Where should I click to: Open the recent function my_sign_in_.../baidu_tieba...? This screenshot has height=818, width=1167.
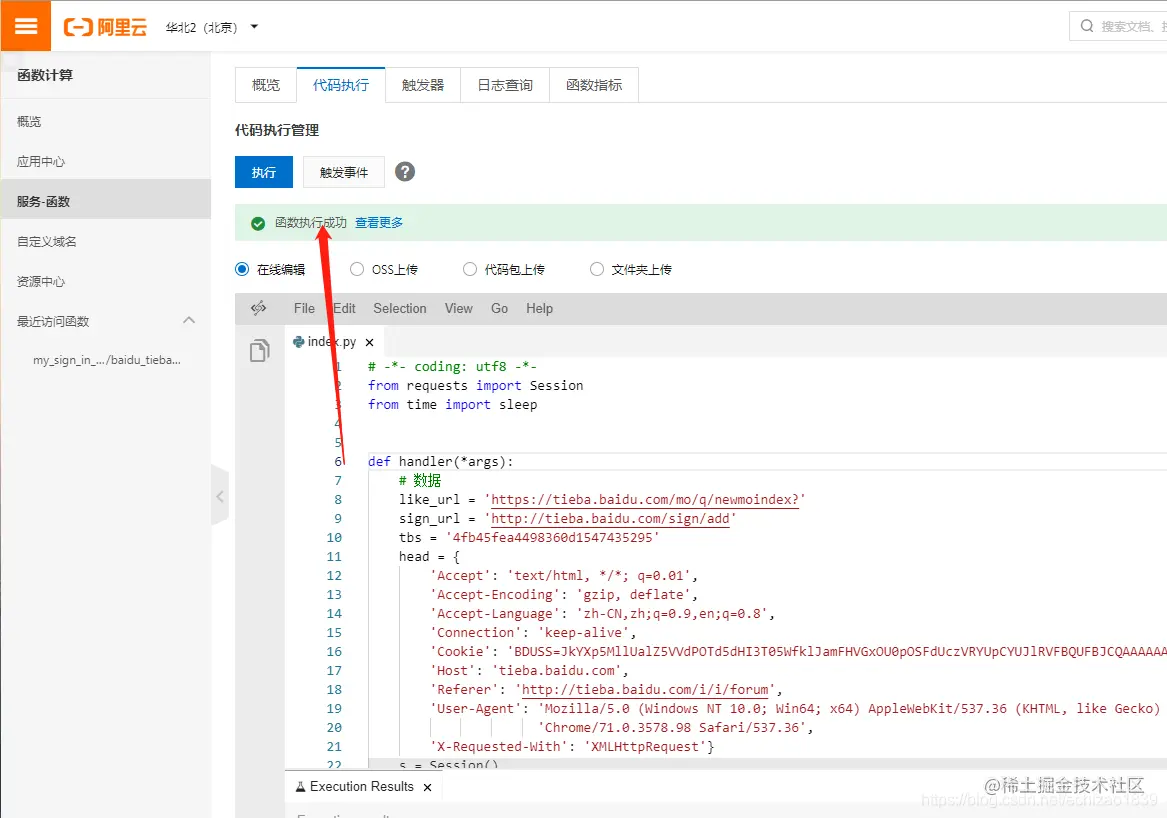pyautogui.click(x=106, y=360)
